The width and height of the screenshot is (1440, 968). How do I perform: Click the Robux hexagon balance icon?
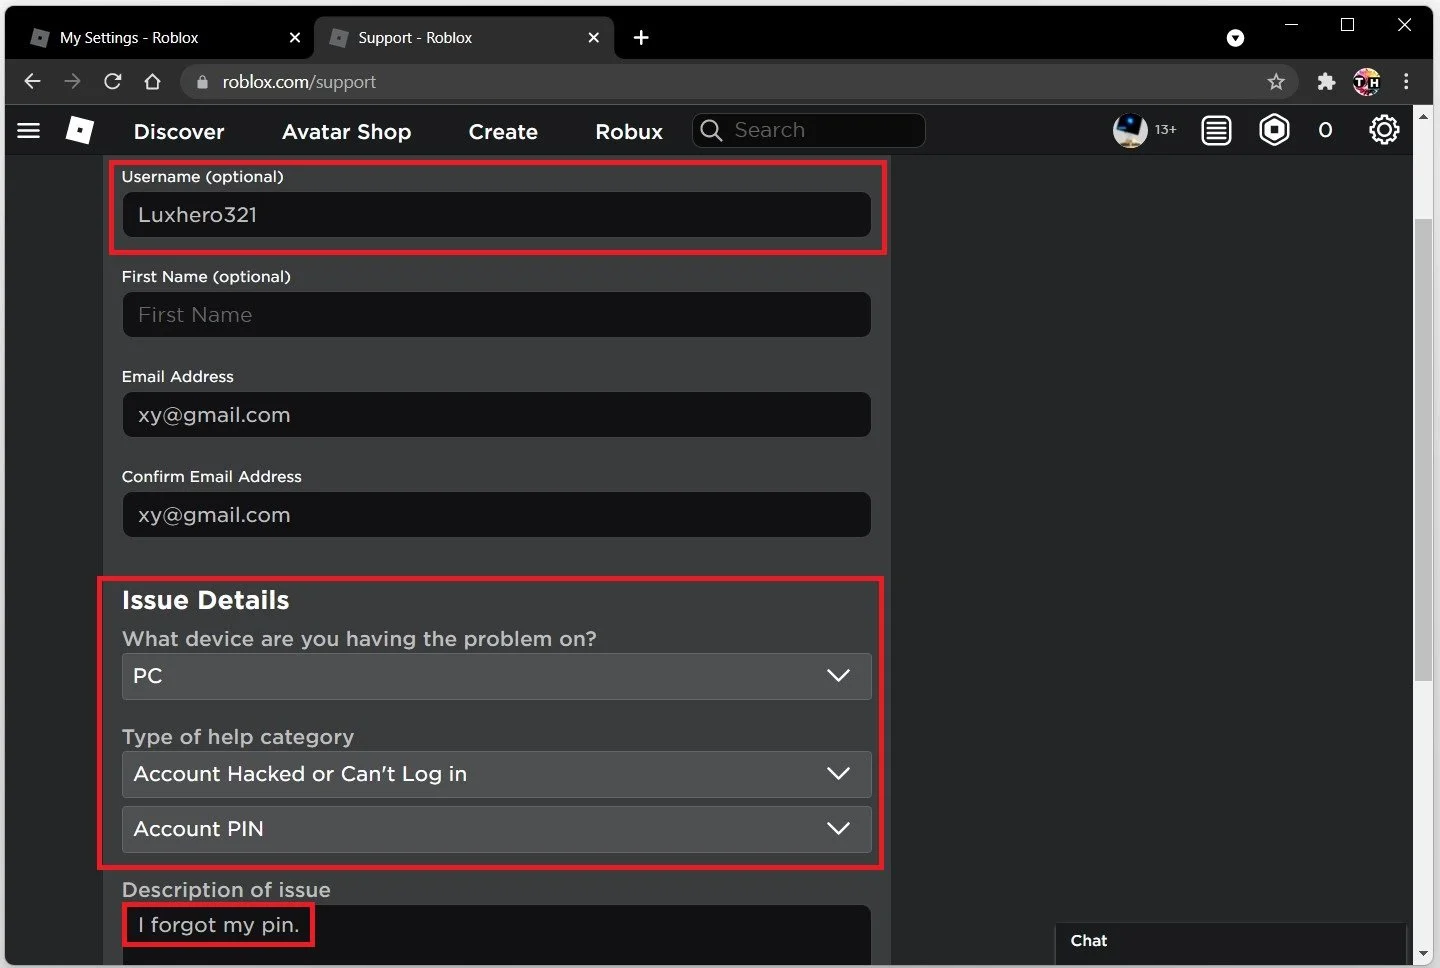coord(1274,130)
